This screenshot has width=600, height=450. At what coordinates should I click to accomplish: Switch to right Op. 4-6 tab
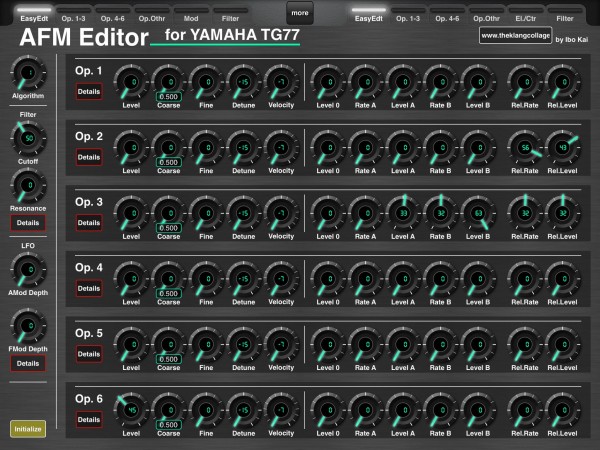pos(447,15)
